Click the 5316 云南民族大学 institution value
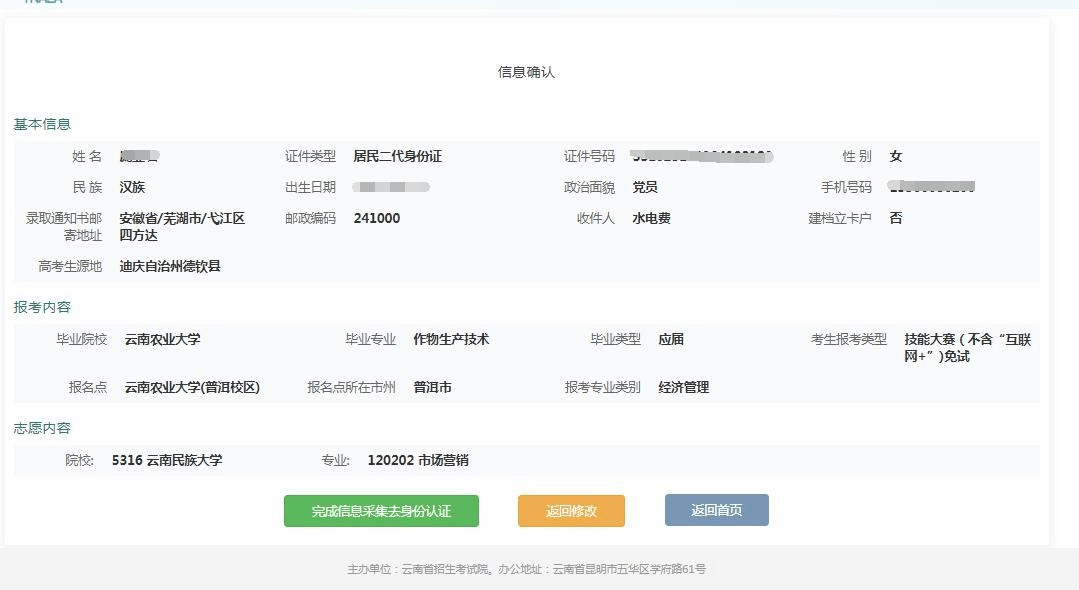The width and height of the screenshot is (1079, 590). pyautogui.click(x=167, y=460)
